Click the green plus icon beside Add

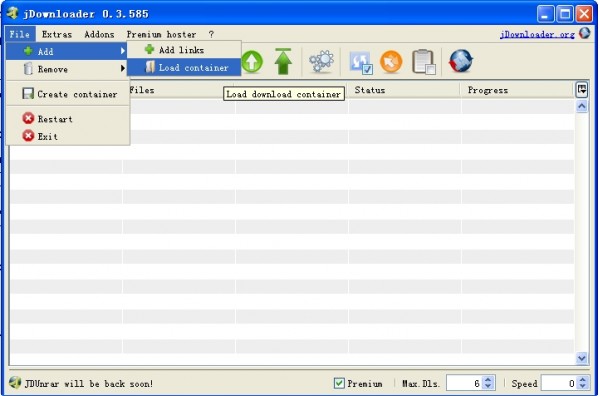(x=28, y=51)
